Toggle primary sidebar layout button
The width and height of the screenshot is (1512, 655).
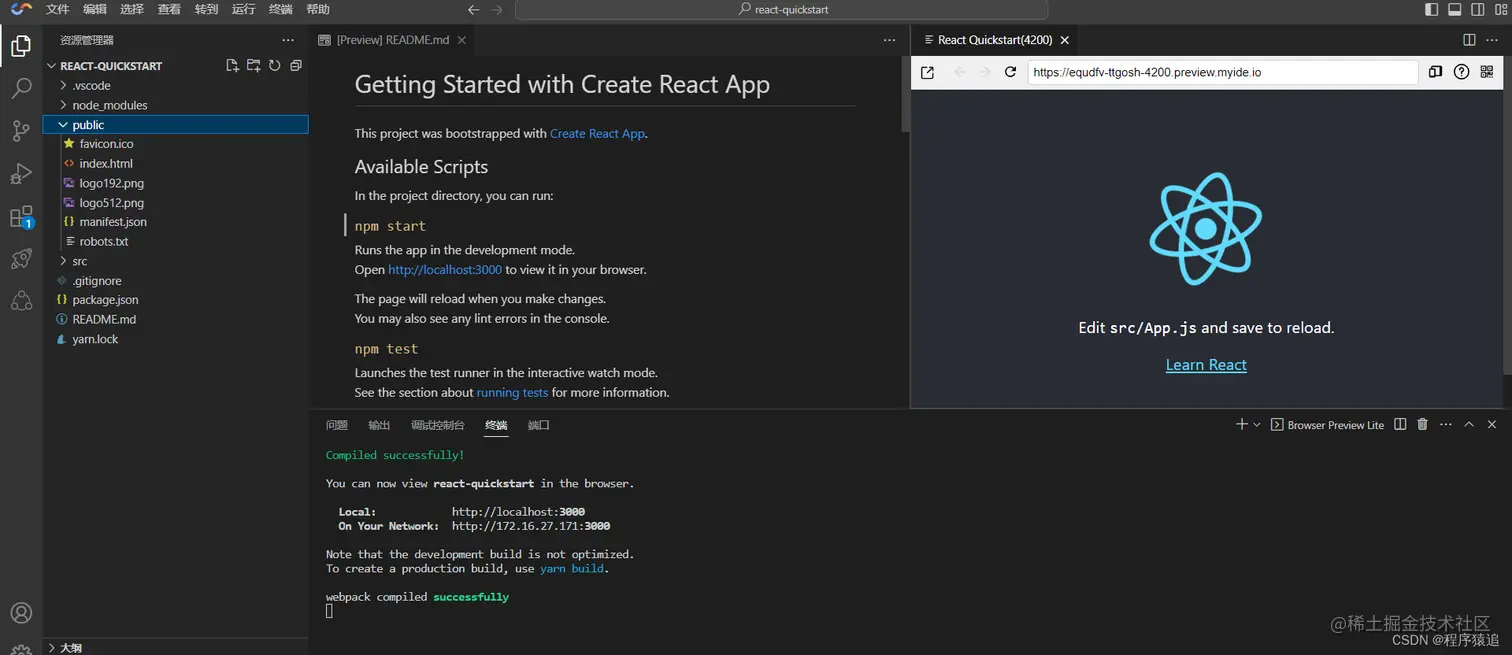coord(1431,9)
